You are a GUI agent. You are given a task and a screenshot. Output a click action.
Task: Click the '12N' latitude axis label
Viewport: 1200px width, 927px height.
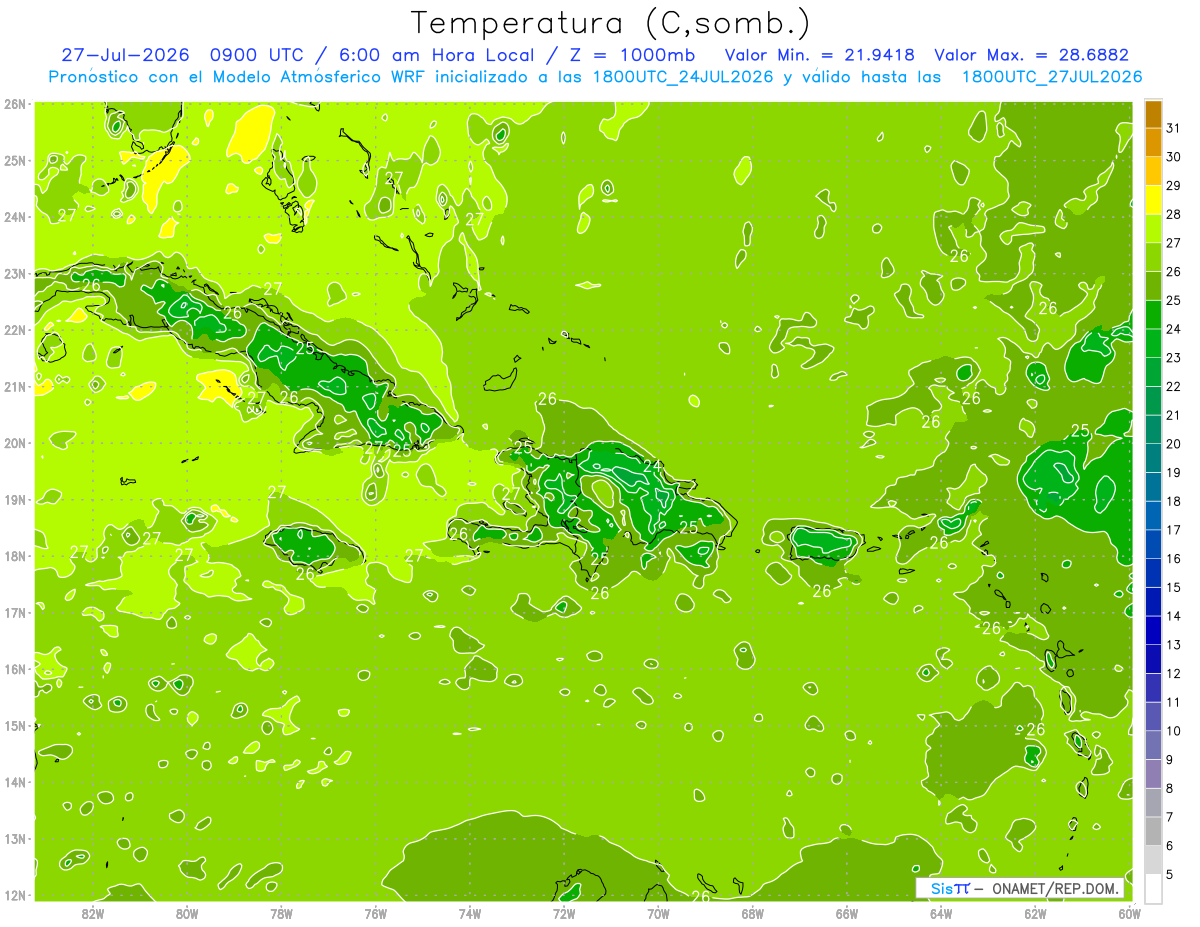14,895
